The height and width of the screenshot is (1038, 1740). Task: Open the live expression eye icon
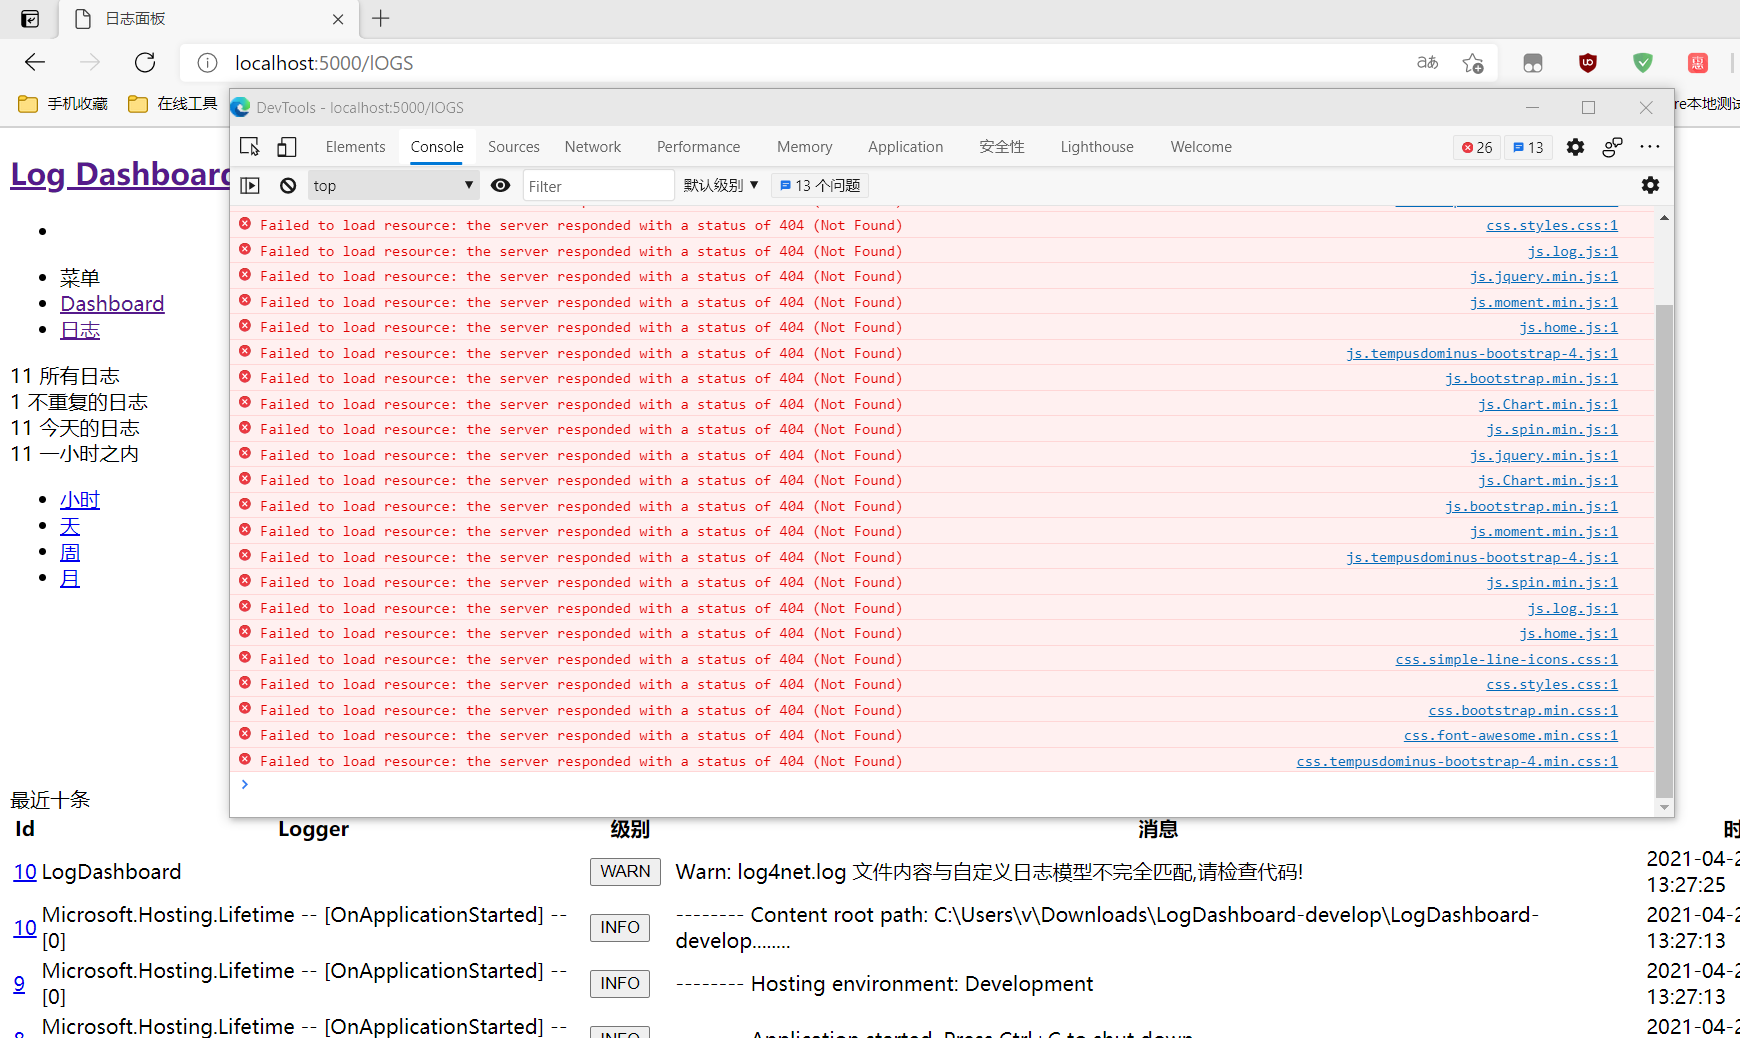500,185
